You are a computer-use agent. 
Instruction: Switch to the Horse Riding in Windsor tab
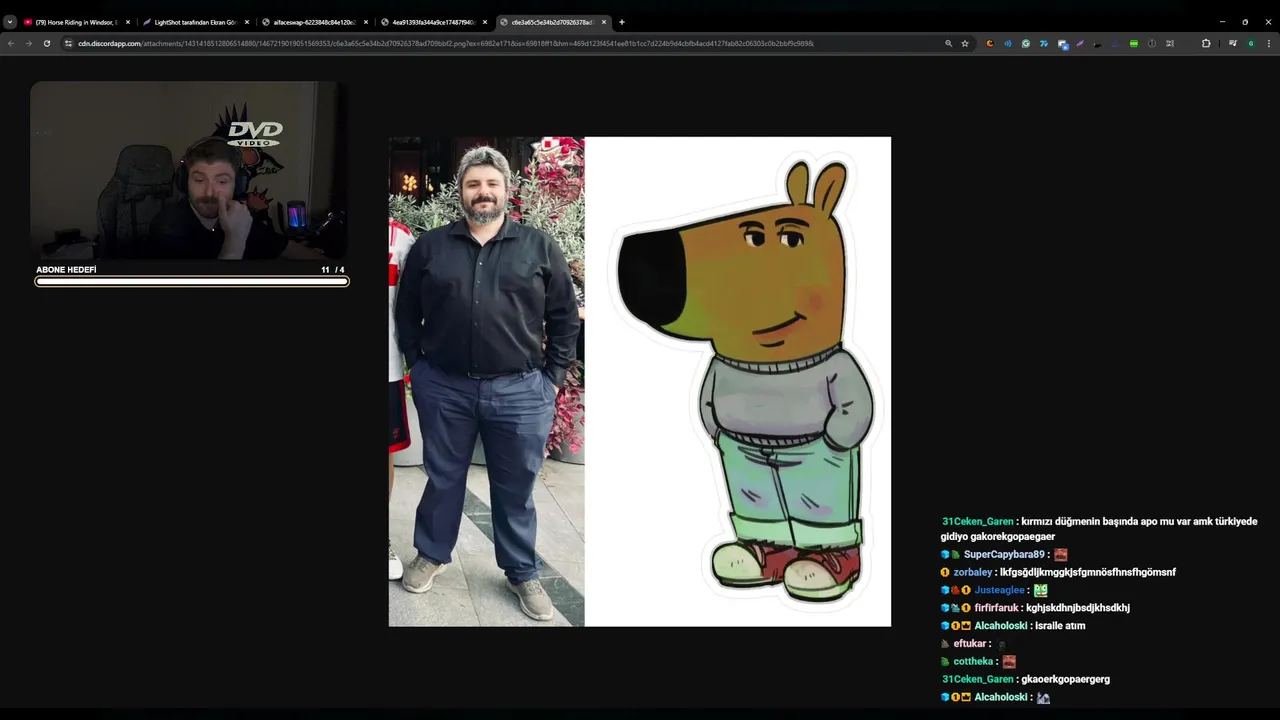(76, 22)
